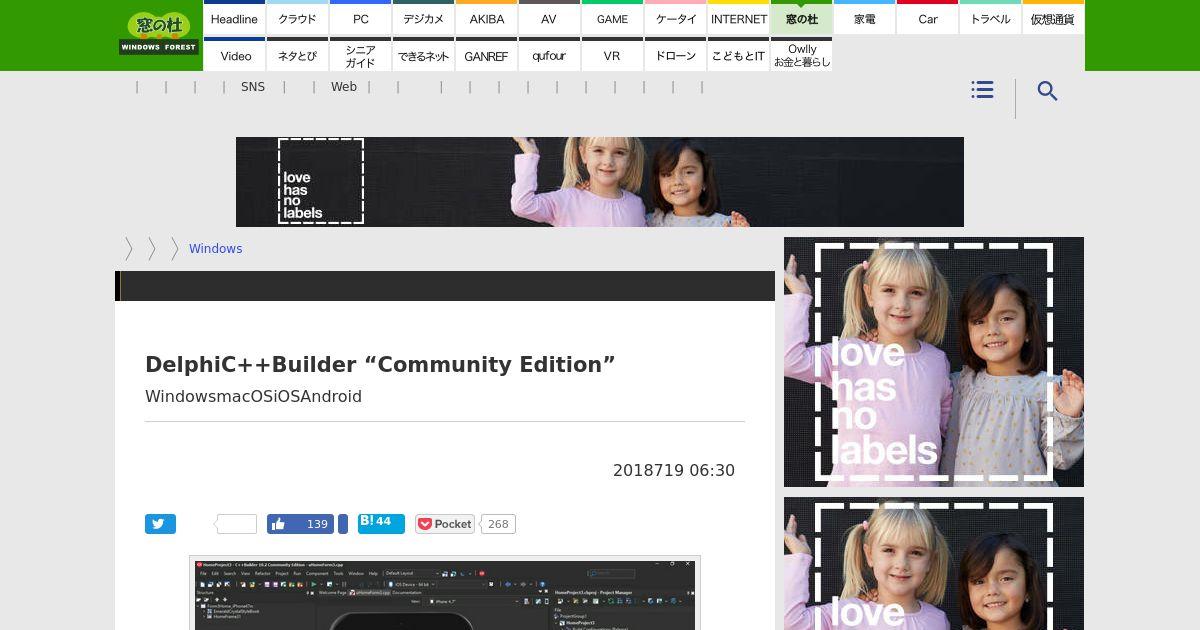The height and width of the screenshot is (630, 1200).
Task: Open the こどもとIT tab
Action: [738, 55]
